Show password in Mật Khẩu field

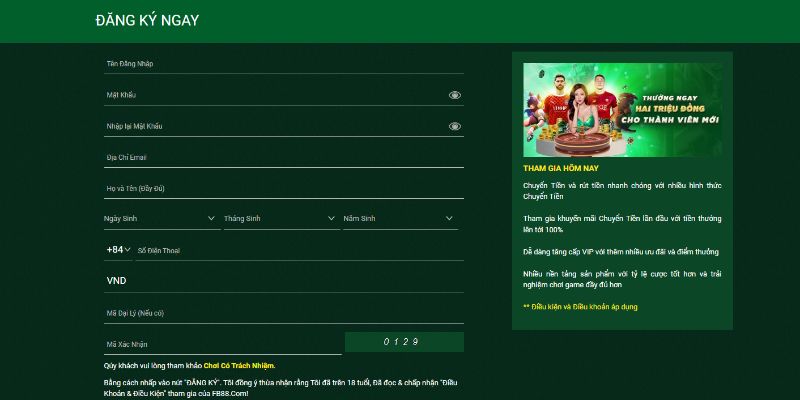pyautogui.click(x=454, y=95)
